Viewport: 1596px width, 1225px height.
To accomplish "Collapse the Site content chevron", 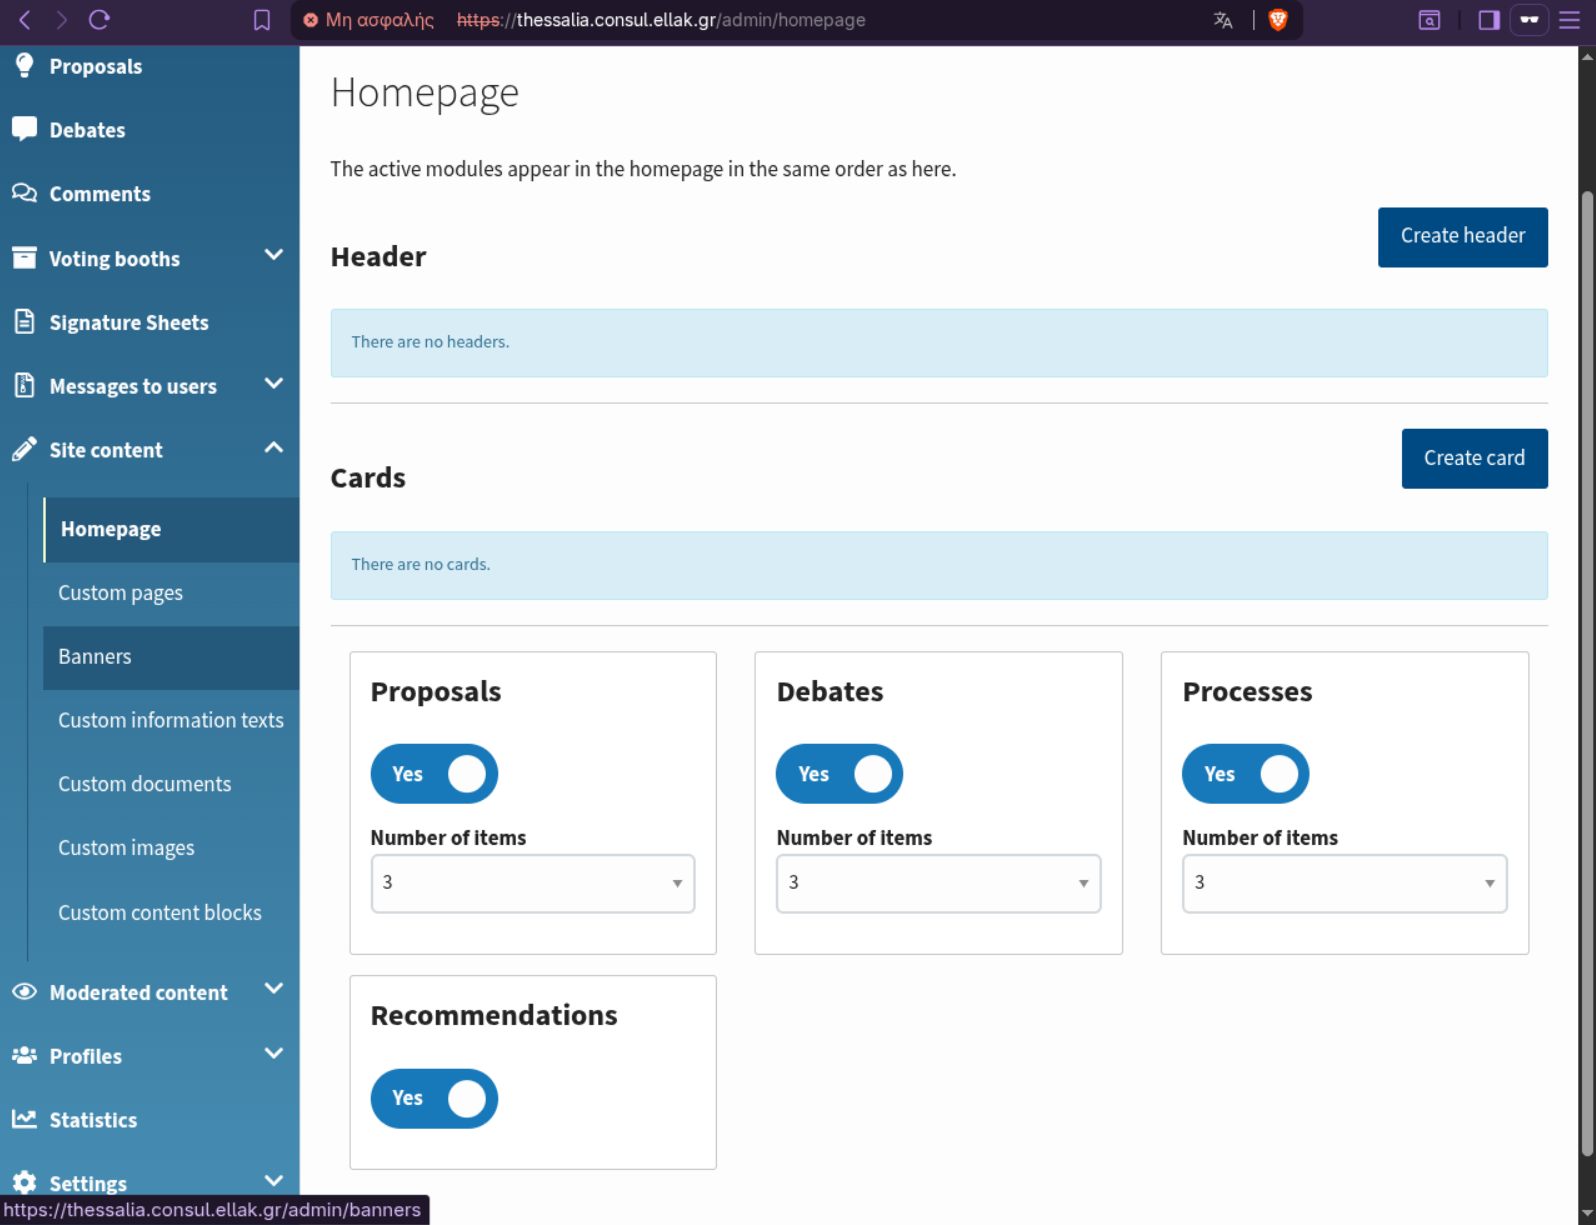I will (273, 448).
